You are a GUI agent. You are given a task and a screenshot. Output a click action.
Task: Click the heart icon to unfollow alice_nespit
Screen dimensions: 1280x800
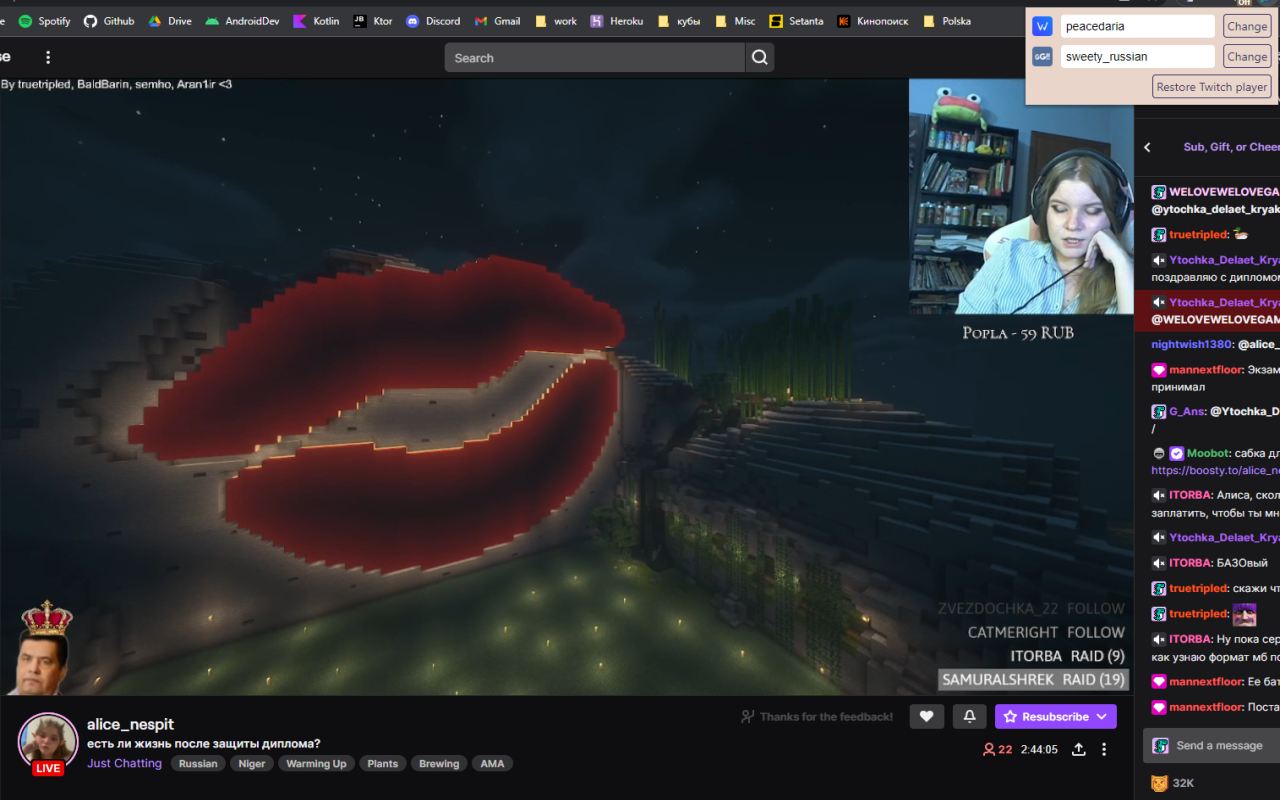pos(926,716)
